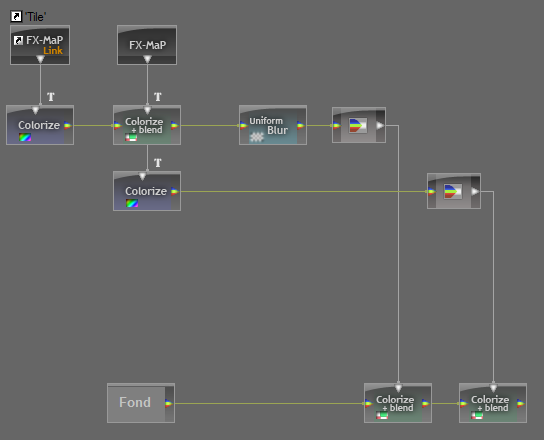This screenshot has height=440, width=544.
Task: Click converter icon on node fed by lower Colorize
Action: 453,191
